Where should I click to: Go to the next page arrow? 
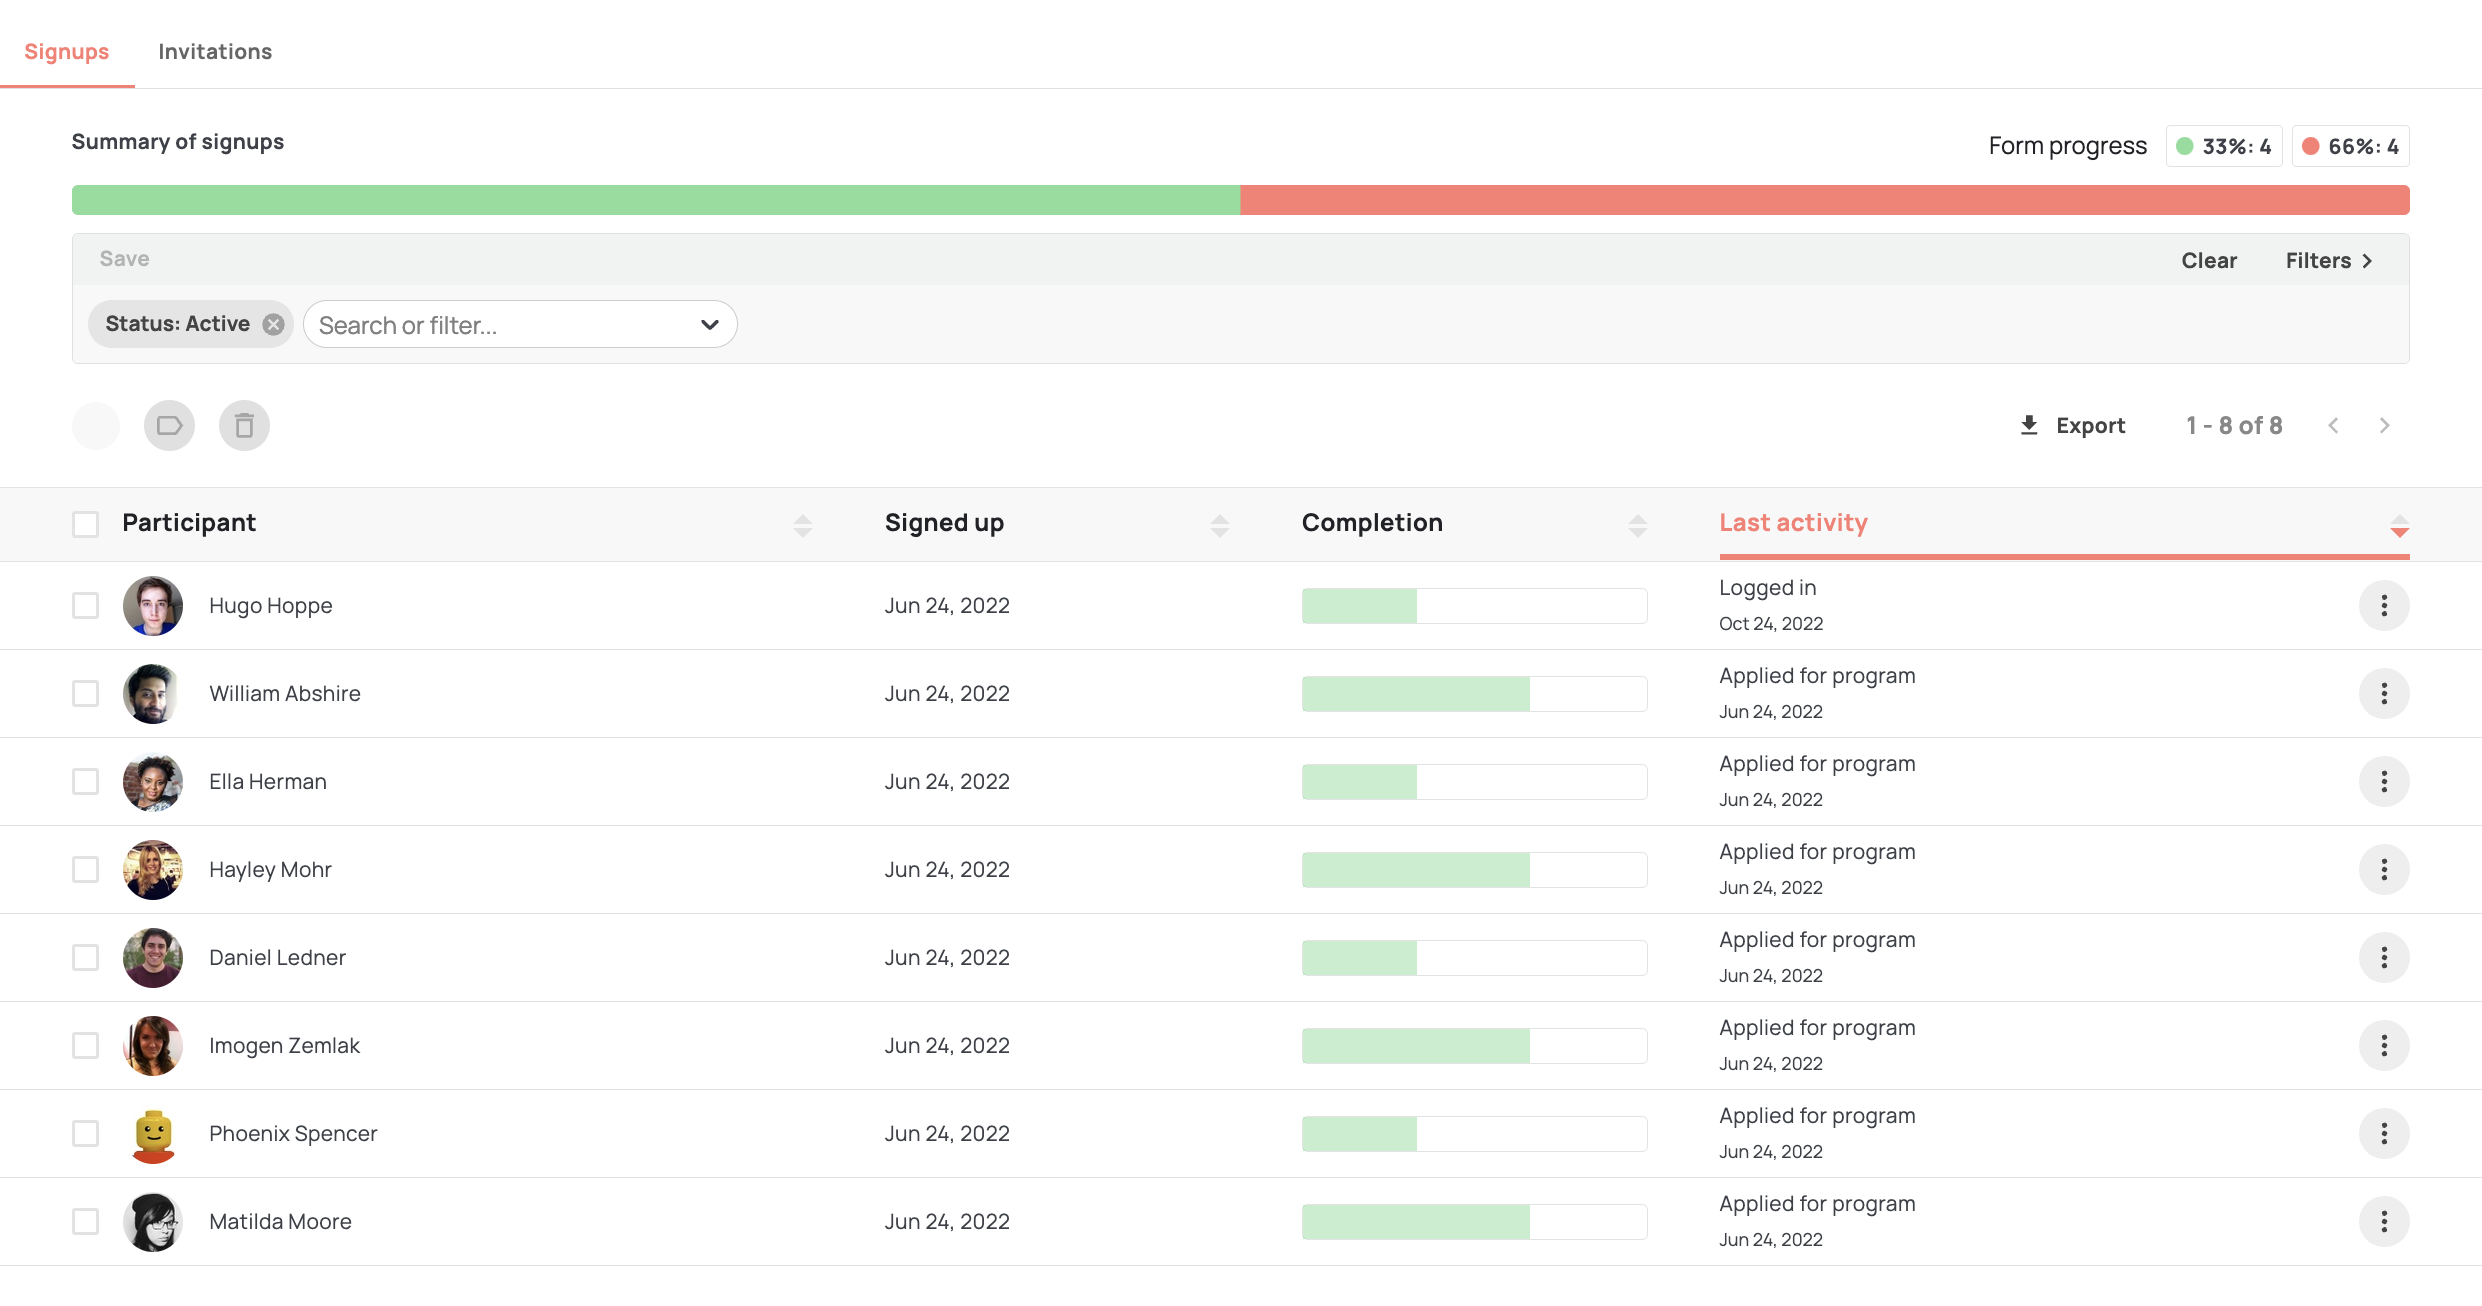(x=2384, y=426)
